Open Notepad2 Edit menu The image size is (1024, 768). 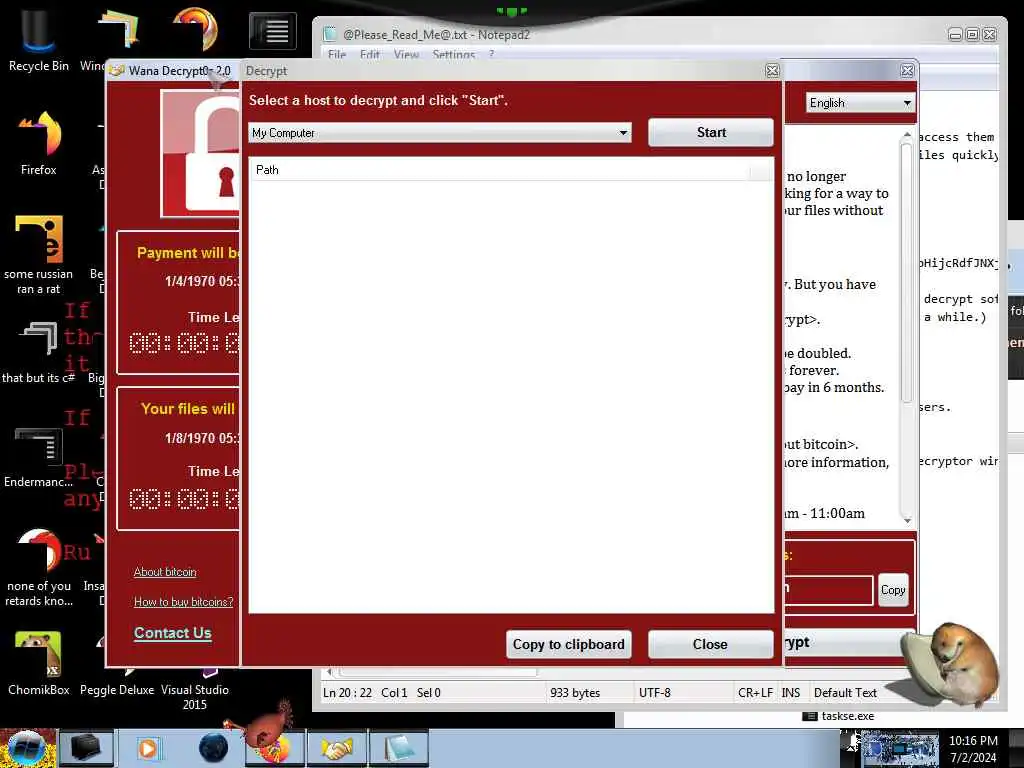pyautogui.click(x=370, y=55)
